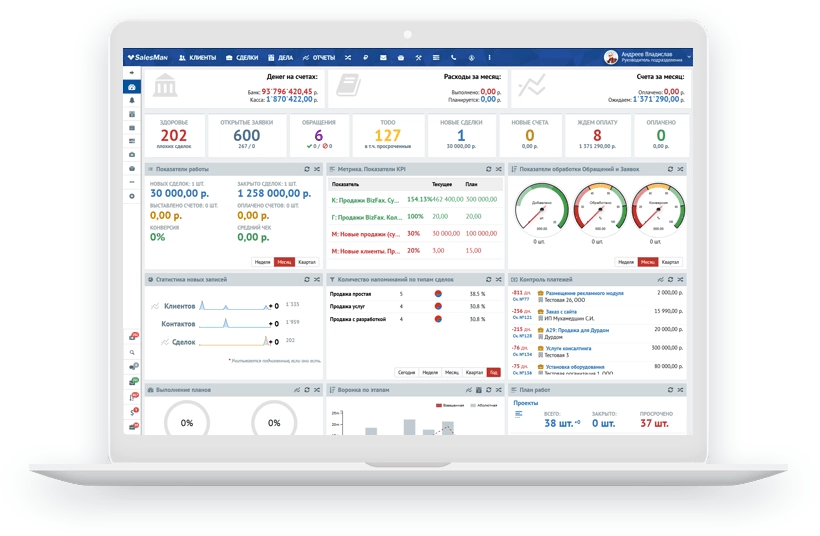Screen dimensions: 820x536
Task: Click the search magnifier icon in sidebar
Action: pyautogui.click(x=132, y=352)
